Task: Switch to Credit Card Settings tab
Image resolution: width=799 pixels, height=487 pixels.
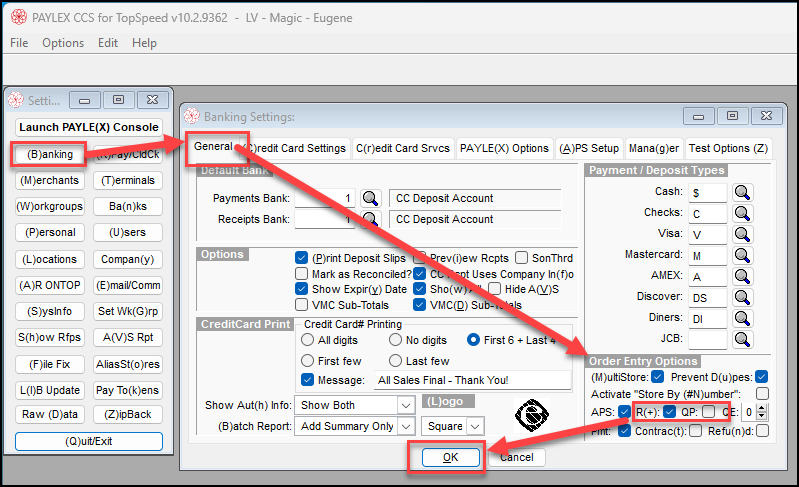Action: point(297,148)
